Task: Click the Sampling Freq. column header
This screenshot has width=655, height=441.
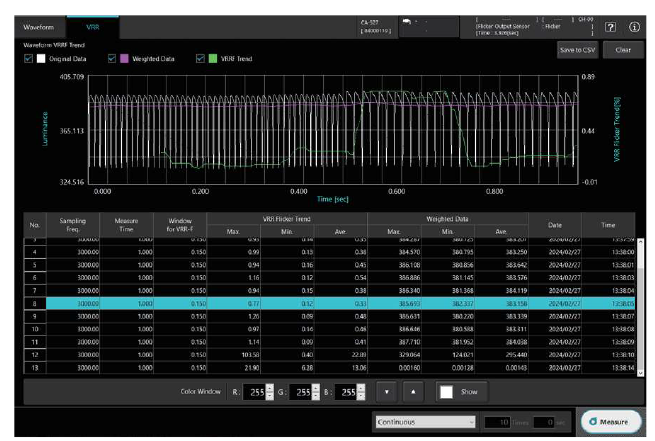Action: tap(73, 225)
